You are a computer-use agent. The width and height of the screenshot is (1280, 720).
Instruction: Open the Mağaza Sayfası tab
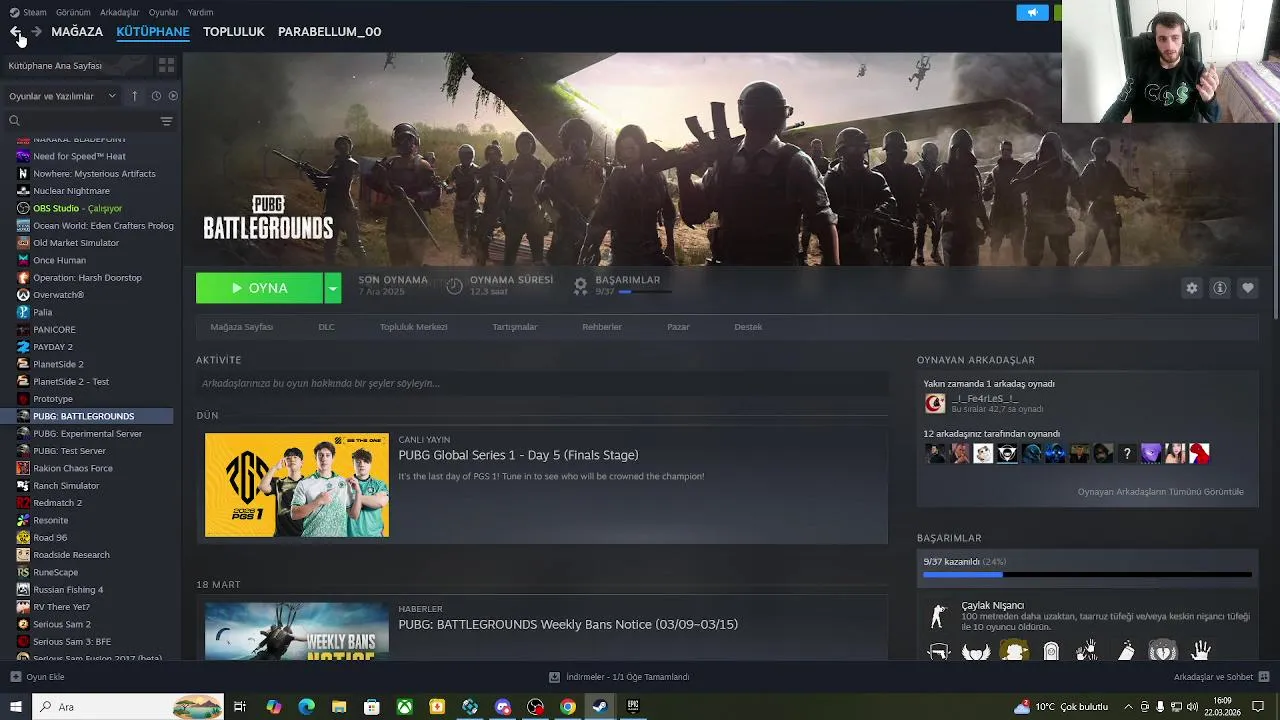(x=241, y=327)
